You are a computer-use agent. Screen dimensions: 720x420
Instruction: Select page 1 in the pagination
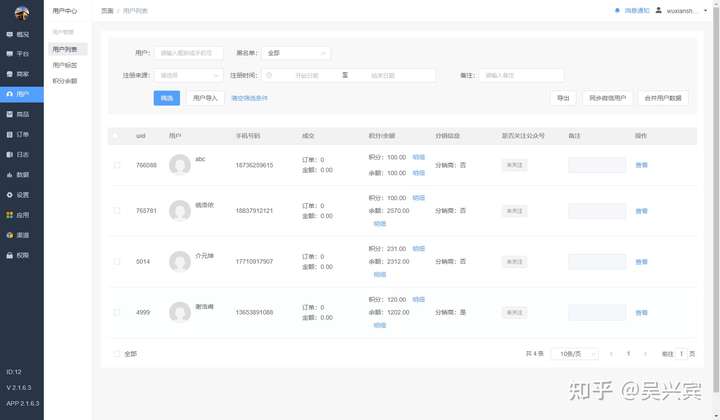628,354
